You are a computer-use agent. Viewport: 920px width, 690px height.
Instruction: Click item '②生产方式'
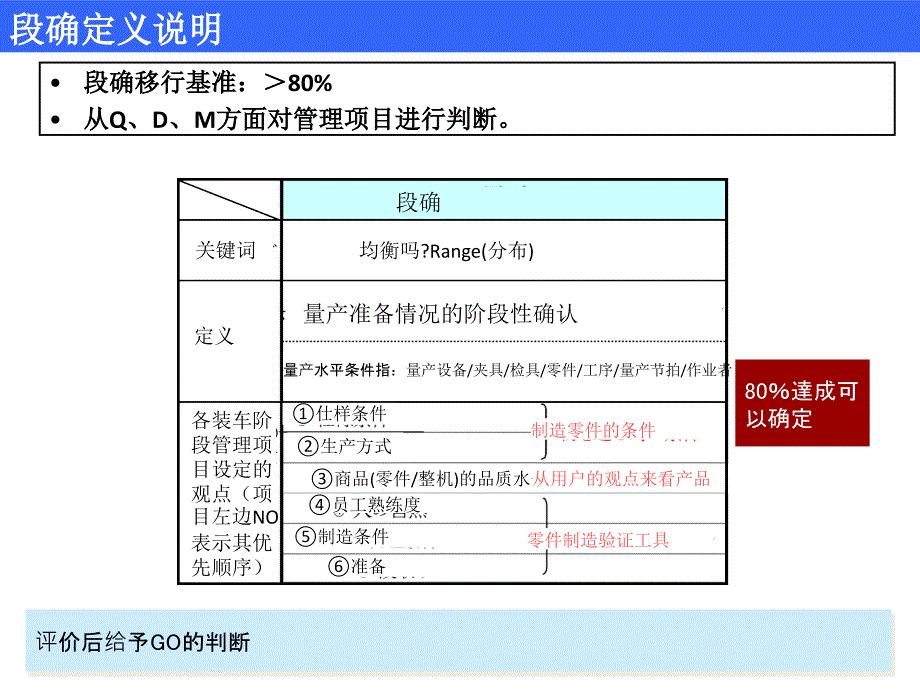345,447
